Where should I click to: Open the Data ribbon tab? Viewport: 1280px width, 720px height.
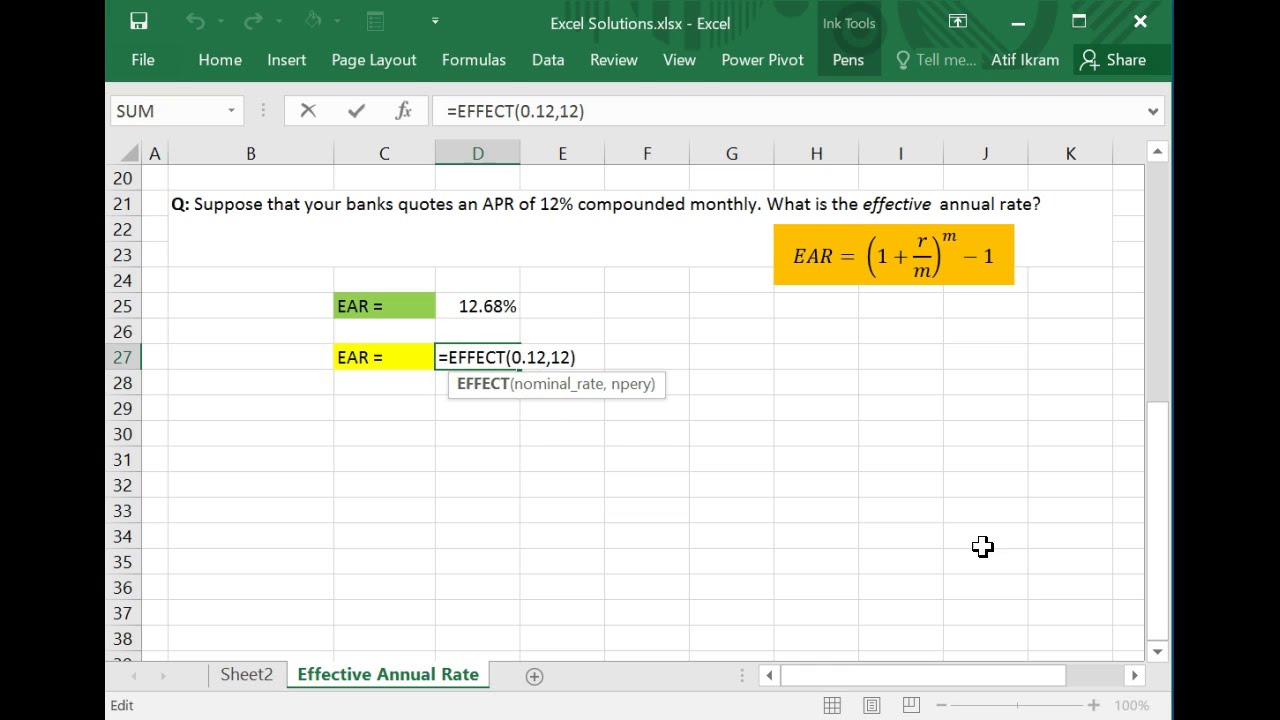point(548,60)
